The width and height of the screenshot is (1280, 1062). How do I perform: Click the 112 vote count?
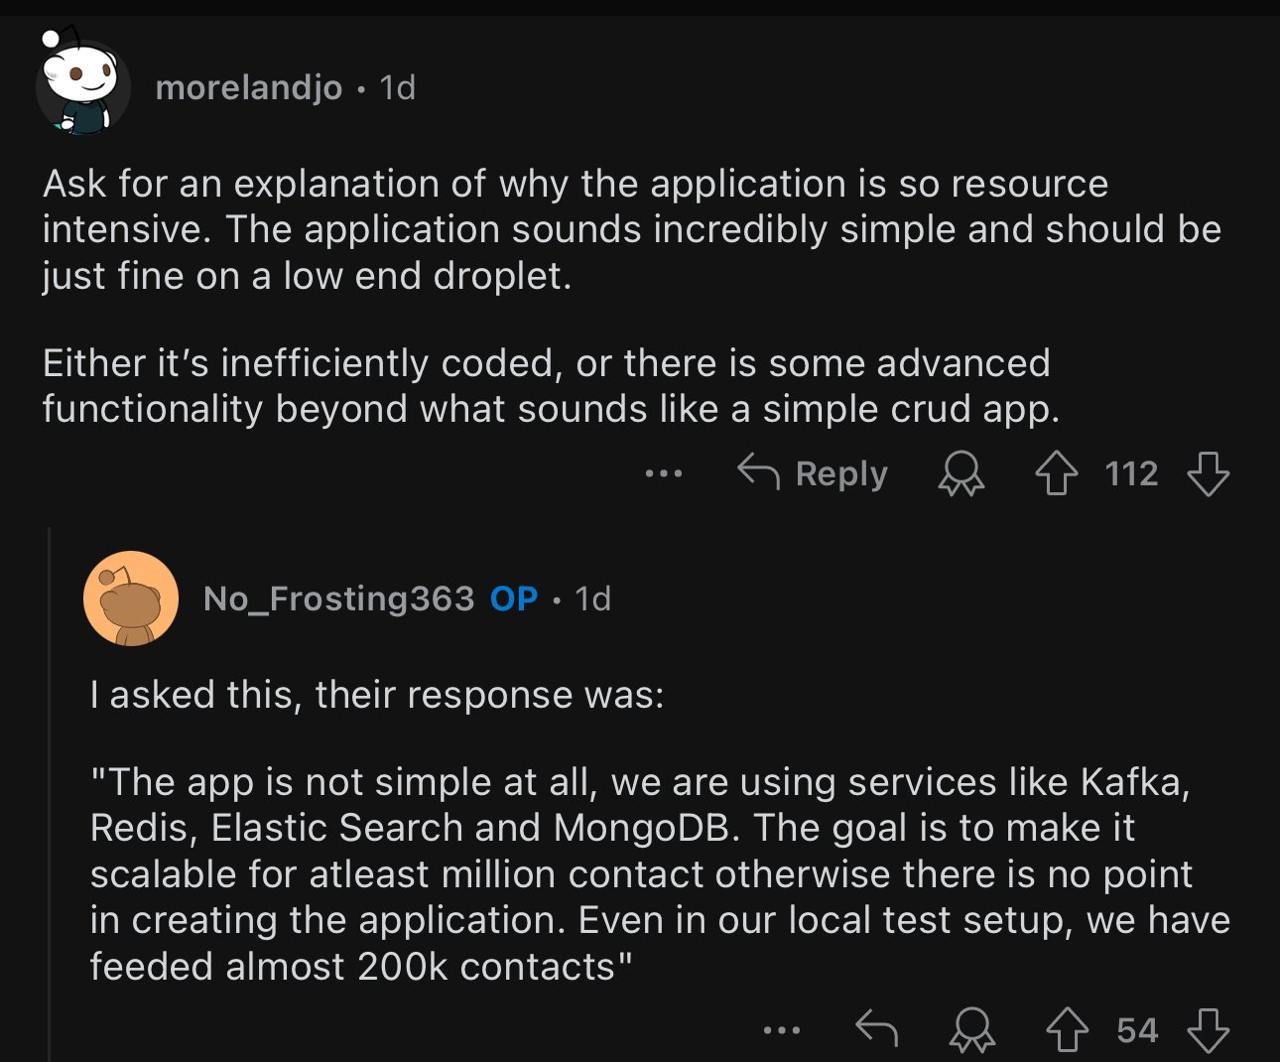[x=1131, y=474]
